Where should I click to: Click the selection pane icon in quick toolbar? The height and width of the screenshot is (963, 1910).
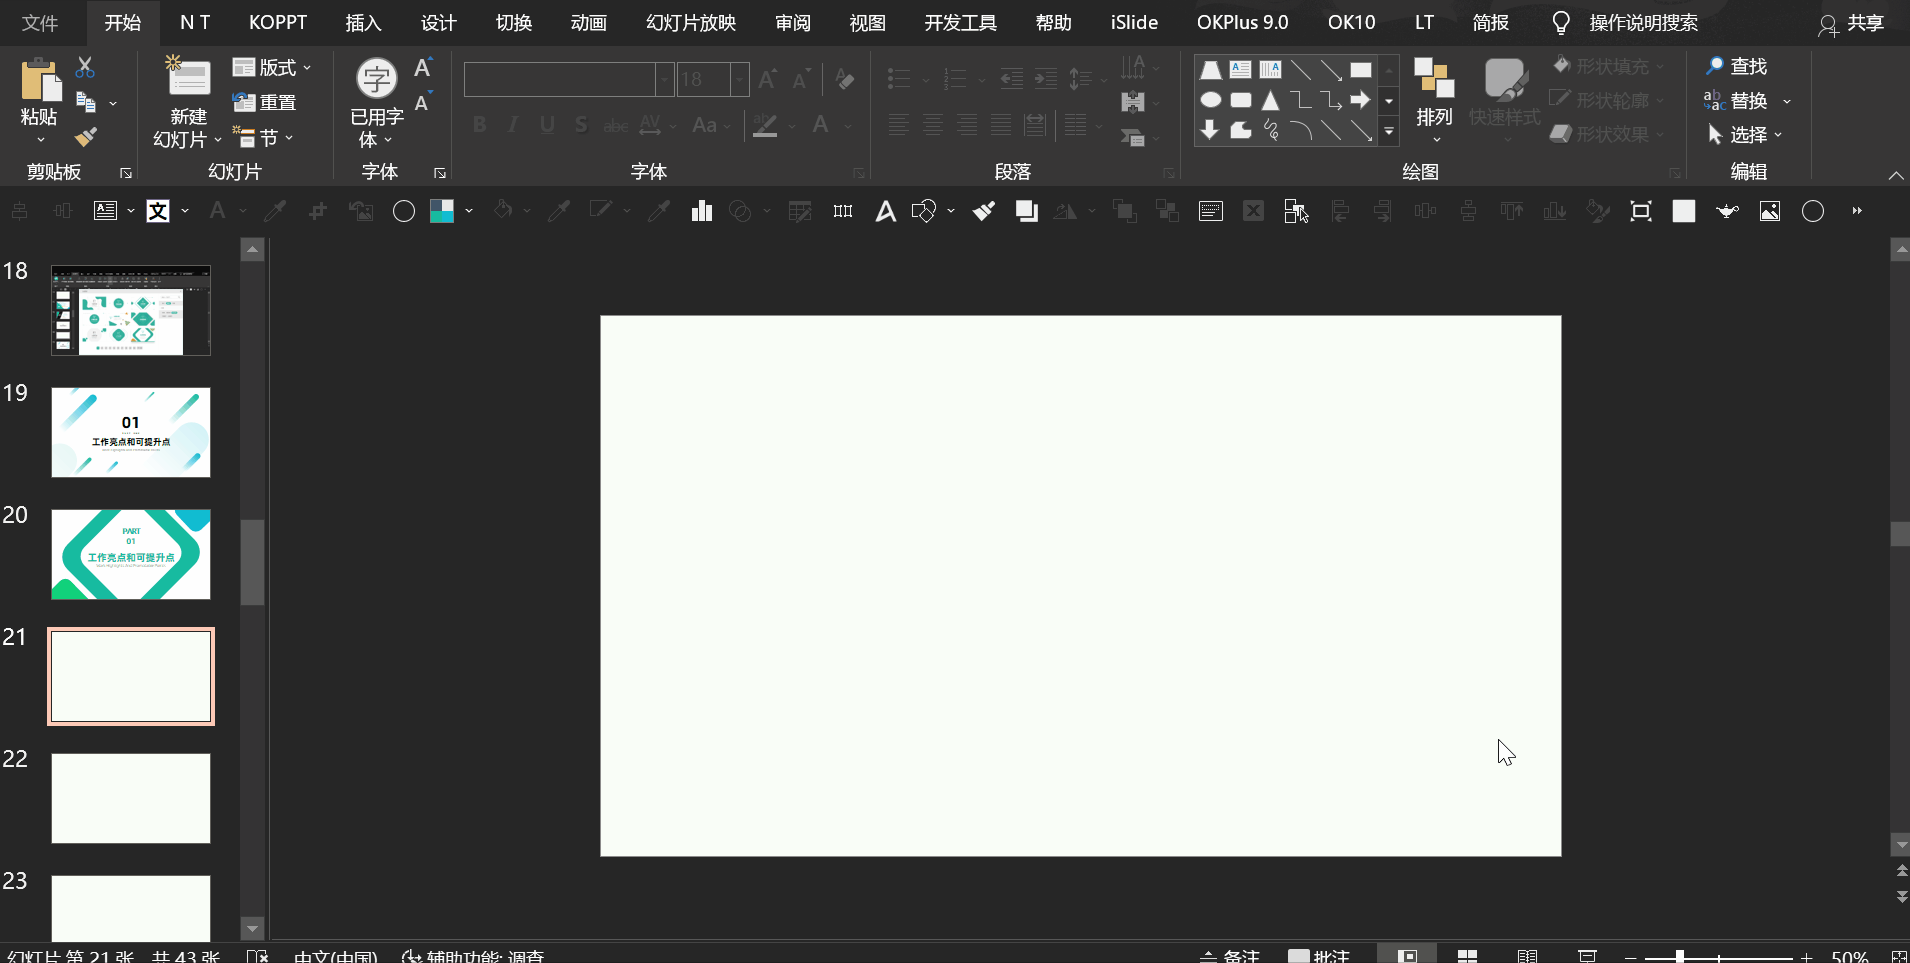[1296, 211]
